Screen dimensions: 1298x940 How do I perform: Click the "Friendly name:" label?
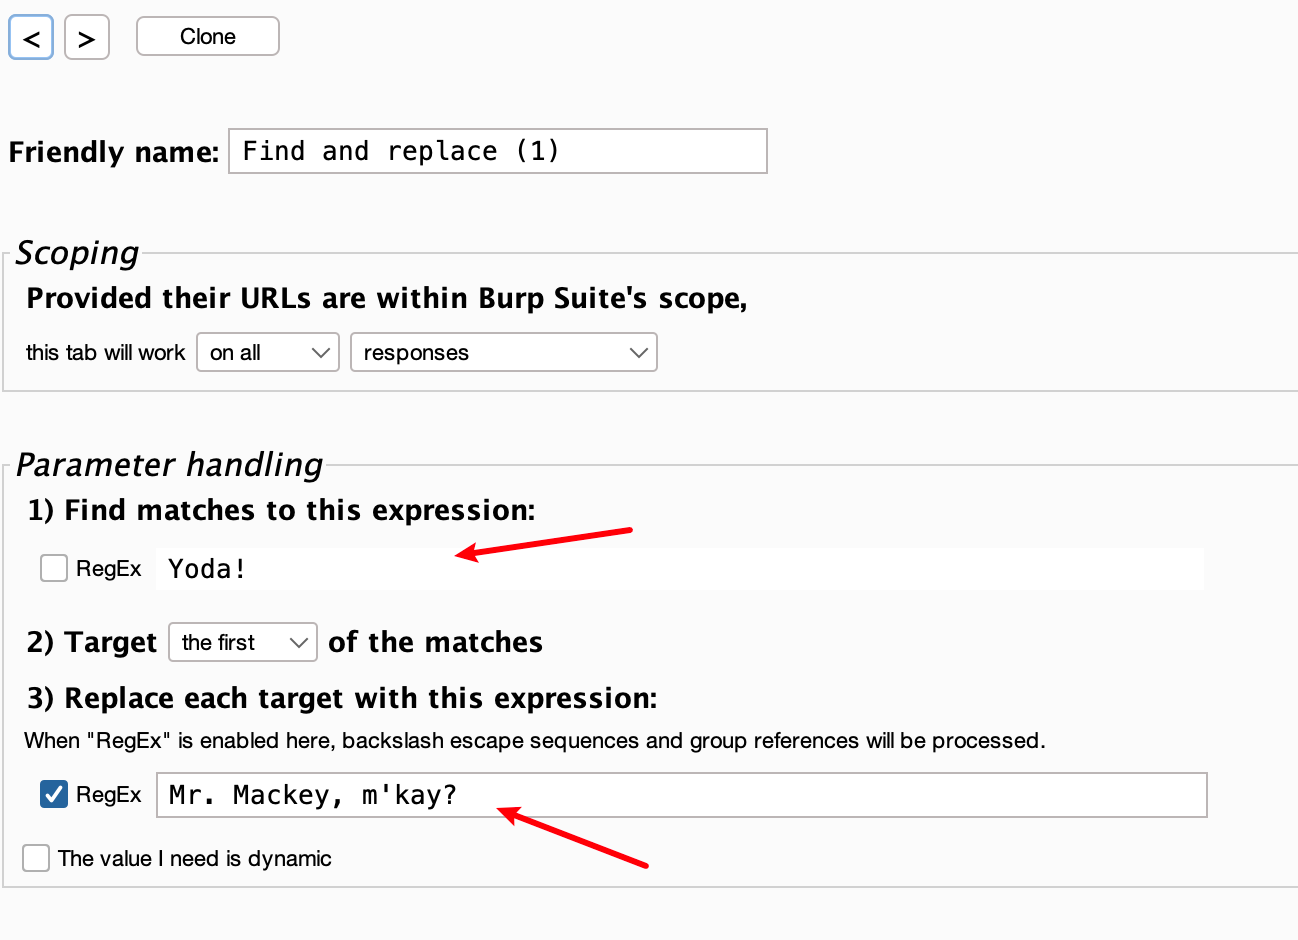113,152
